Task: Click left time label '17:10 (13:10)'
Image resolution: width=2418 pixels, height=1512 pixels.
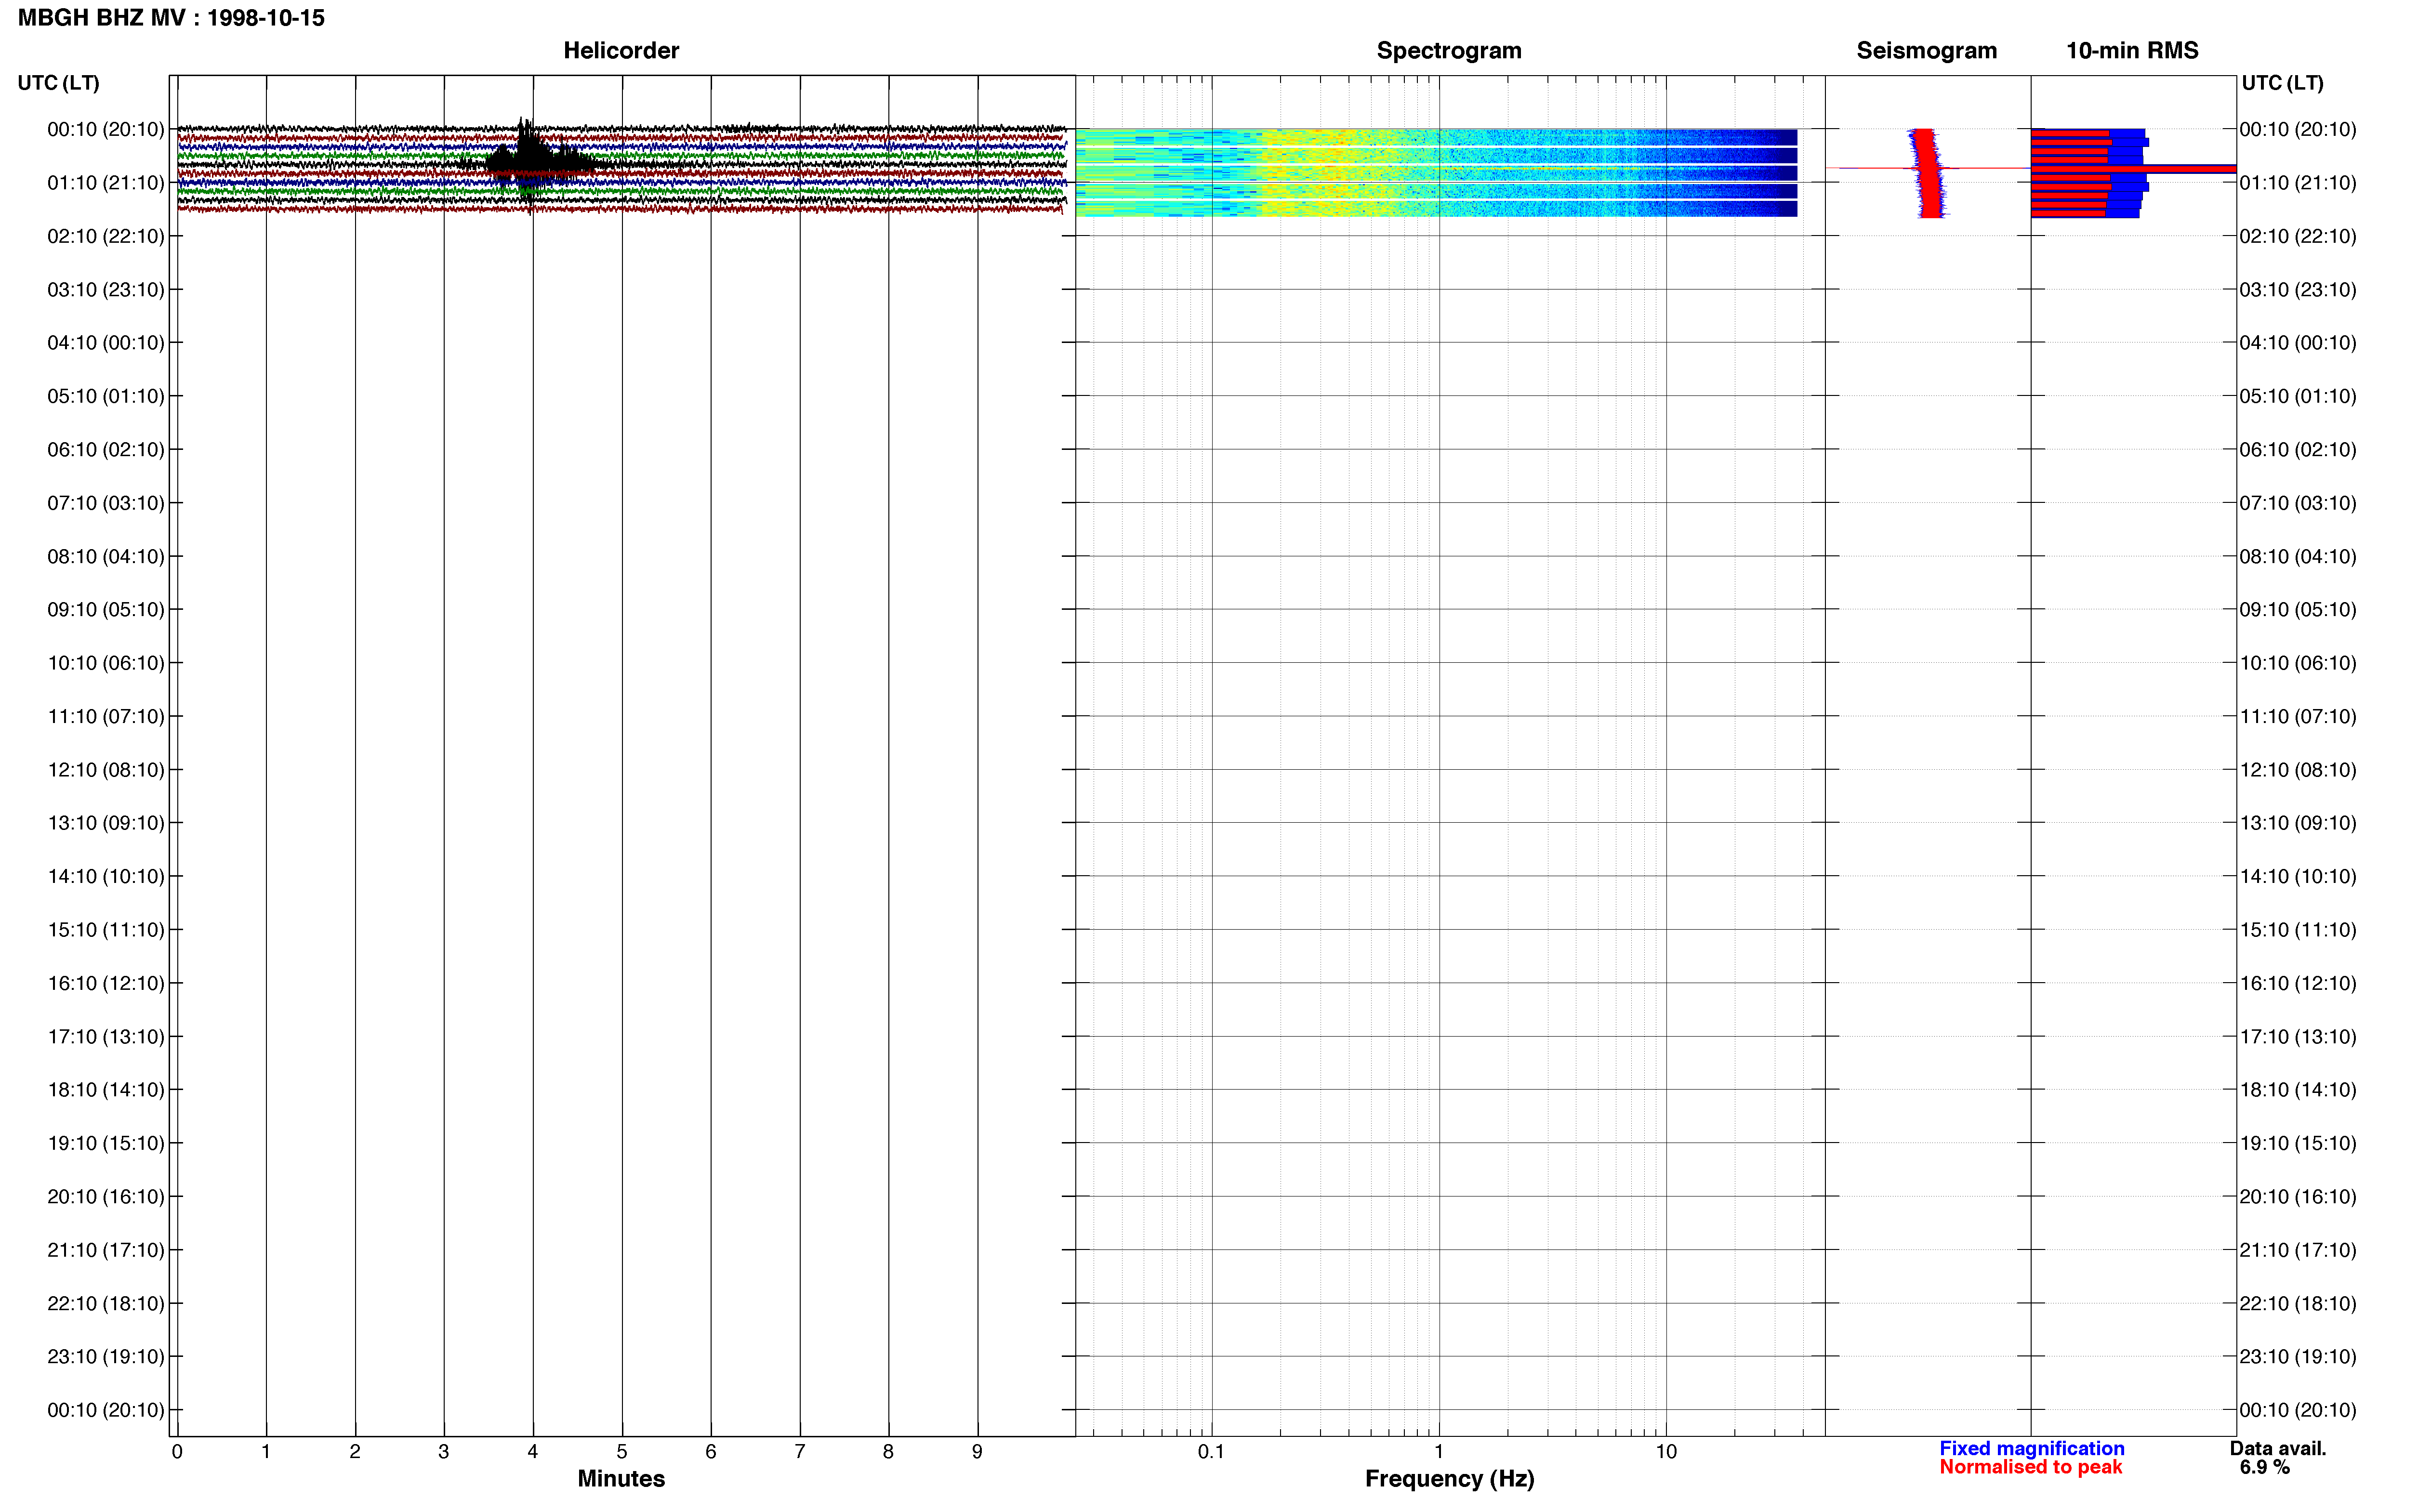Action: tap(106, 1037)
